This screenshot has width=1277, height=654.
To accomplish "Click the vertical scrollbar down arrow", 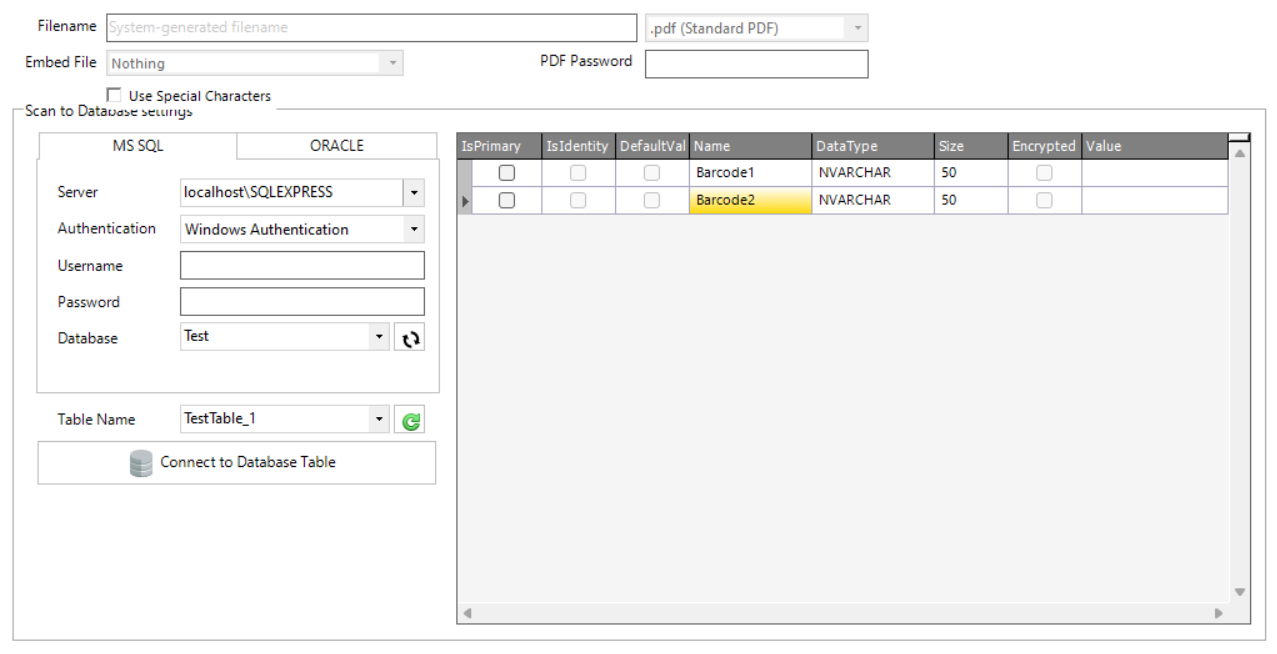I will click(x=1240, y=592).
